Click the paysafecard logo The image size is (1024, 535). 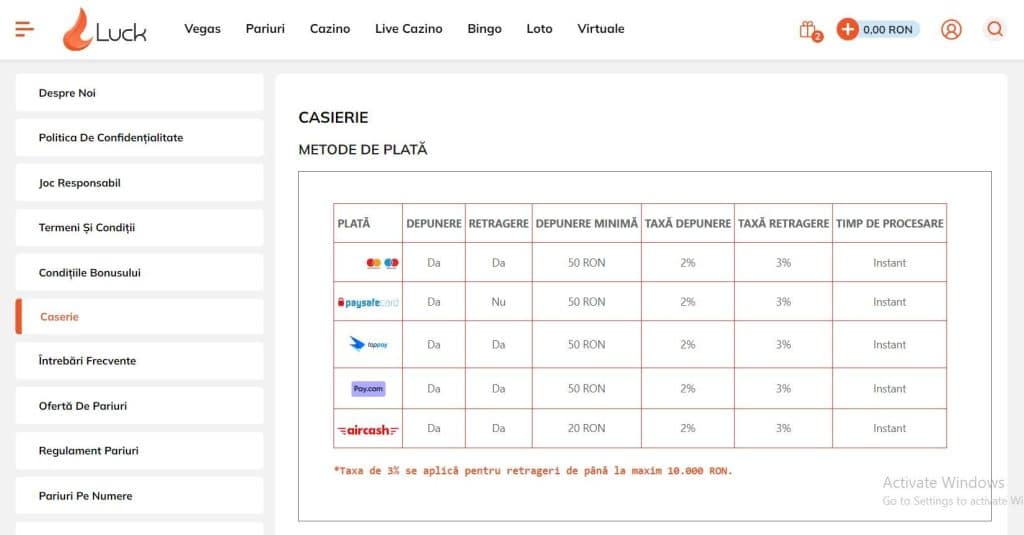tap(368, 302)
